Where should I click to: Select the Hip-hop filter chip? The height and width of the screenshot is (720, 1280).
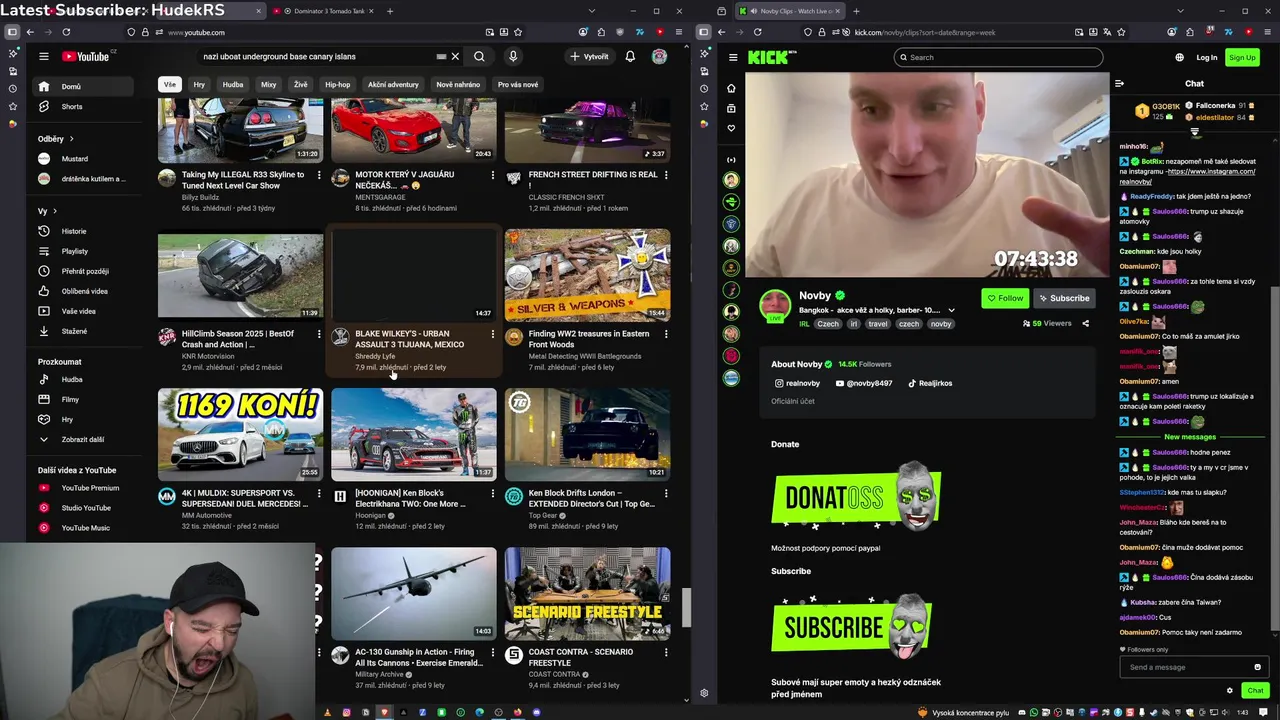338,85
